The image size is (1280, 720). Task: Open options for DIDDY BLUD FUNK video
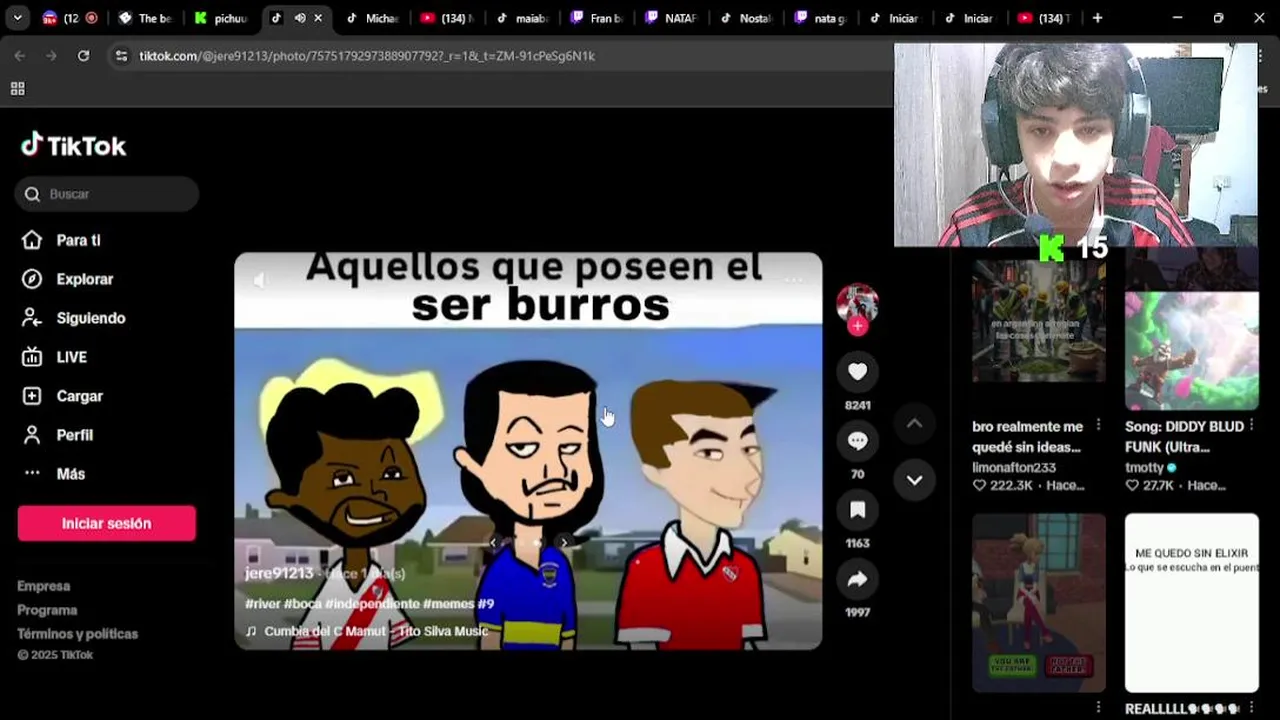[1251, 425]
